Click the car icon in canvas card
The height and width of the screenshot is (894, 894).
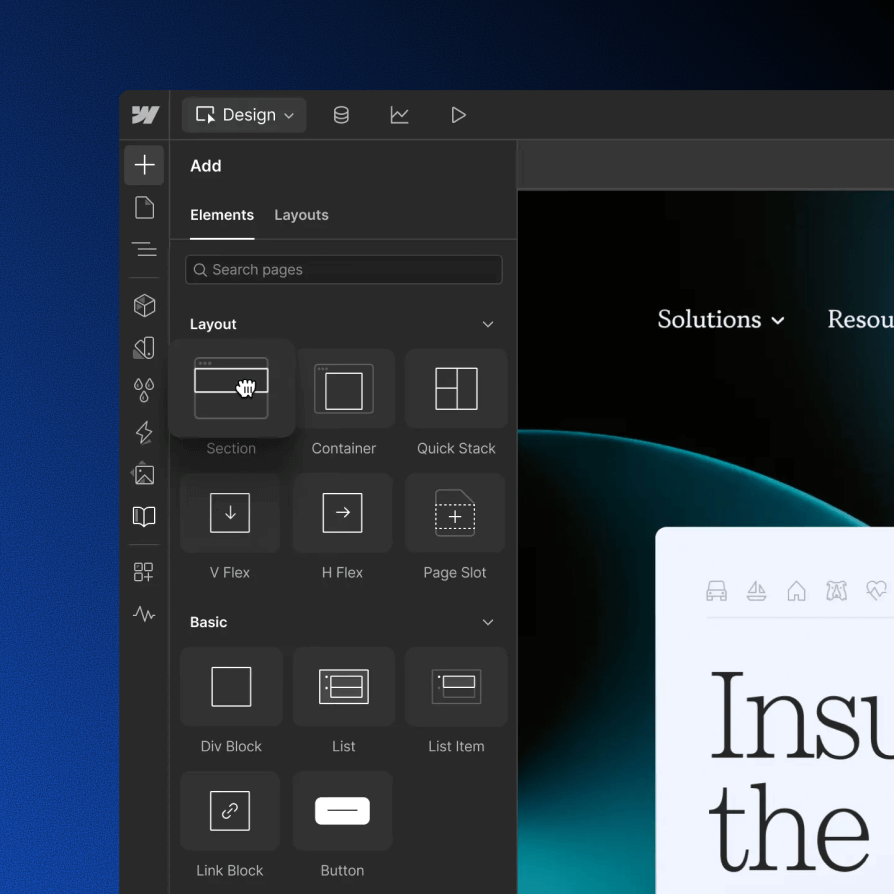click(716, 591)
